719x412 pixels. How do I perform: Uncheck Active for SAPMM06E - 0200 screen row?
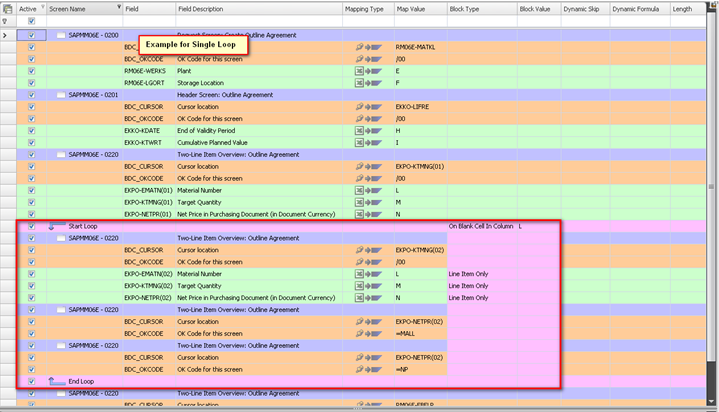(32, 35)
